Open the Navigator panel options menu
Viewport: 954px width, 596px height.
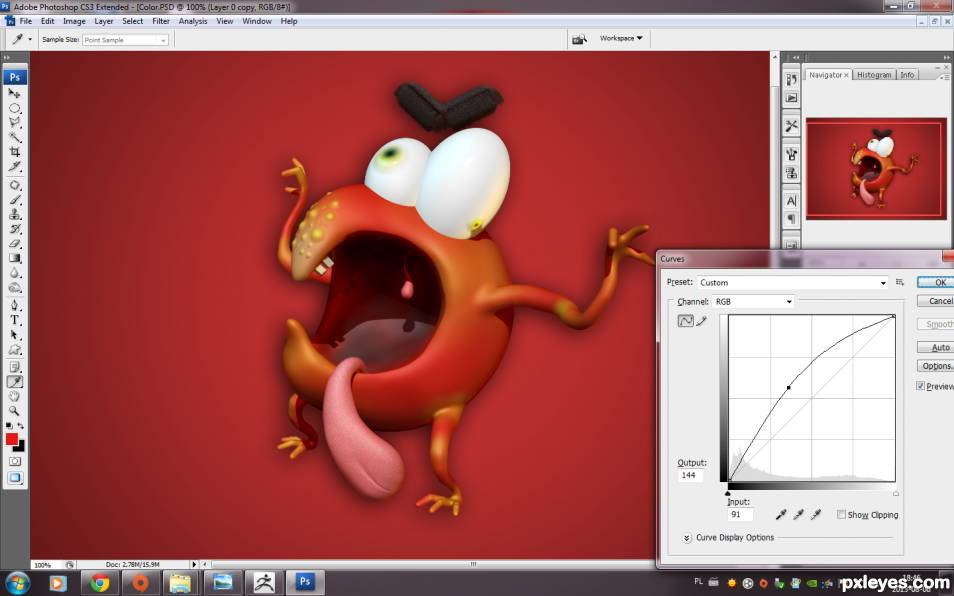(x=944, y=77)
